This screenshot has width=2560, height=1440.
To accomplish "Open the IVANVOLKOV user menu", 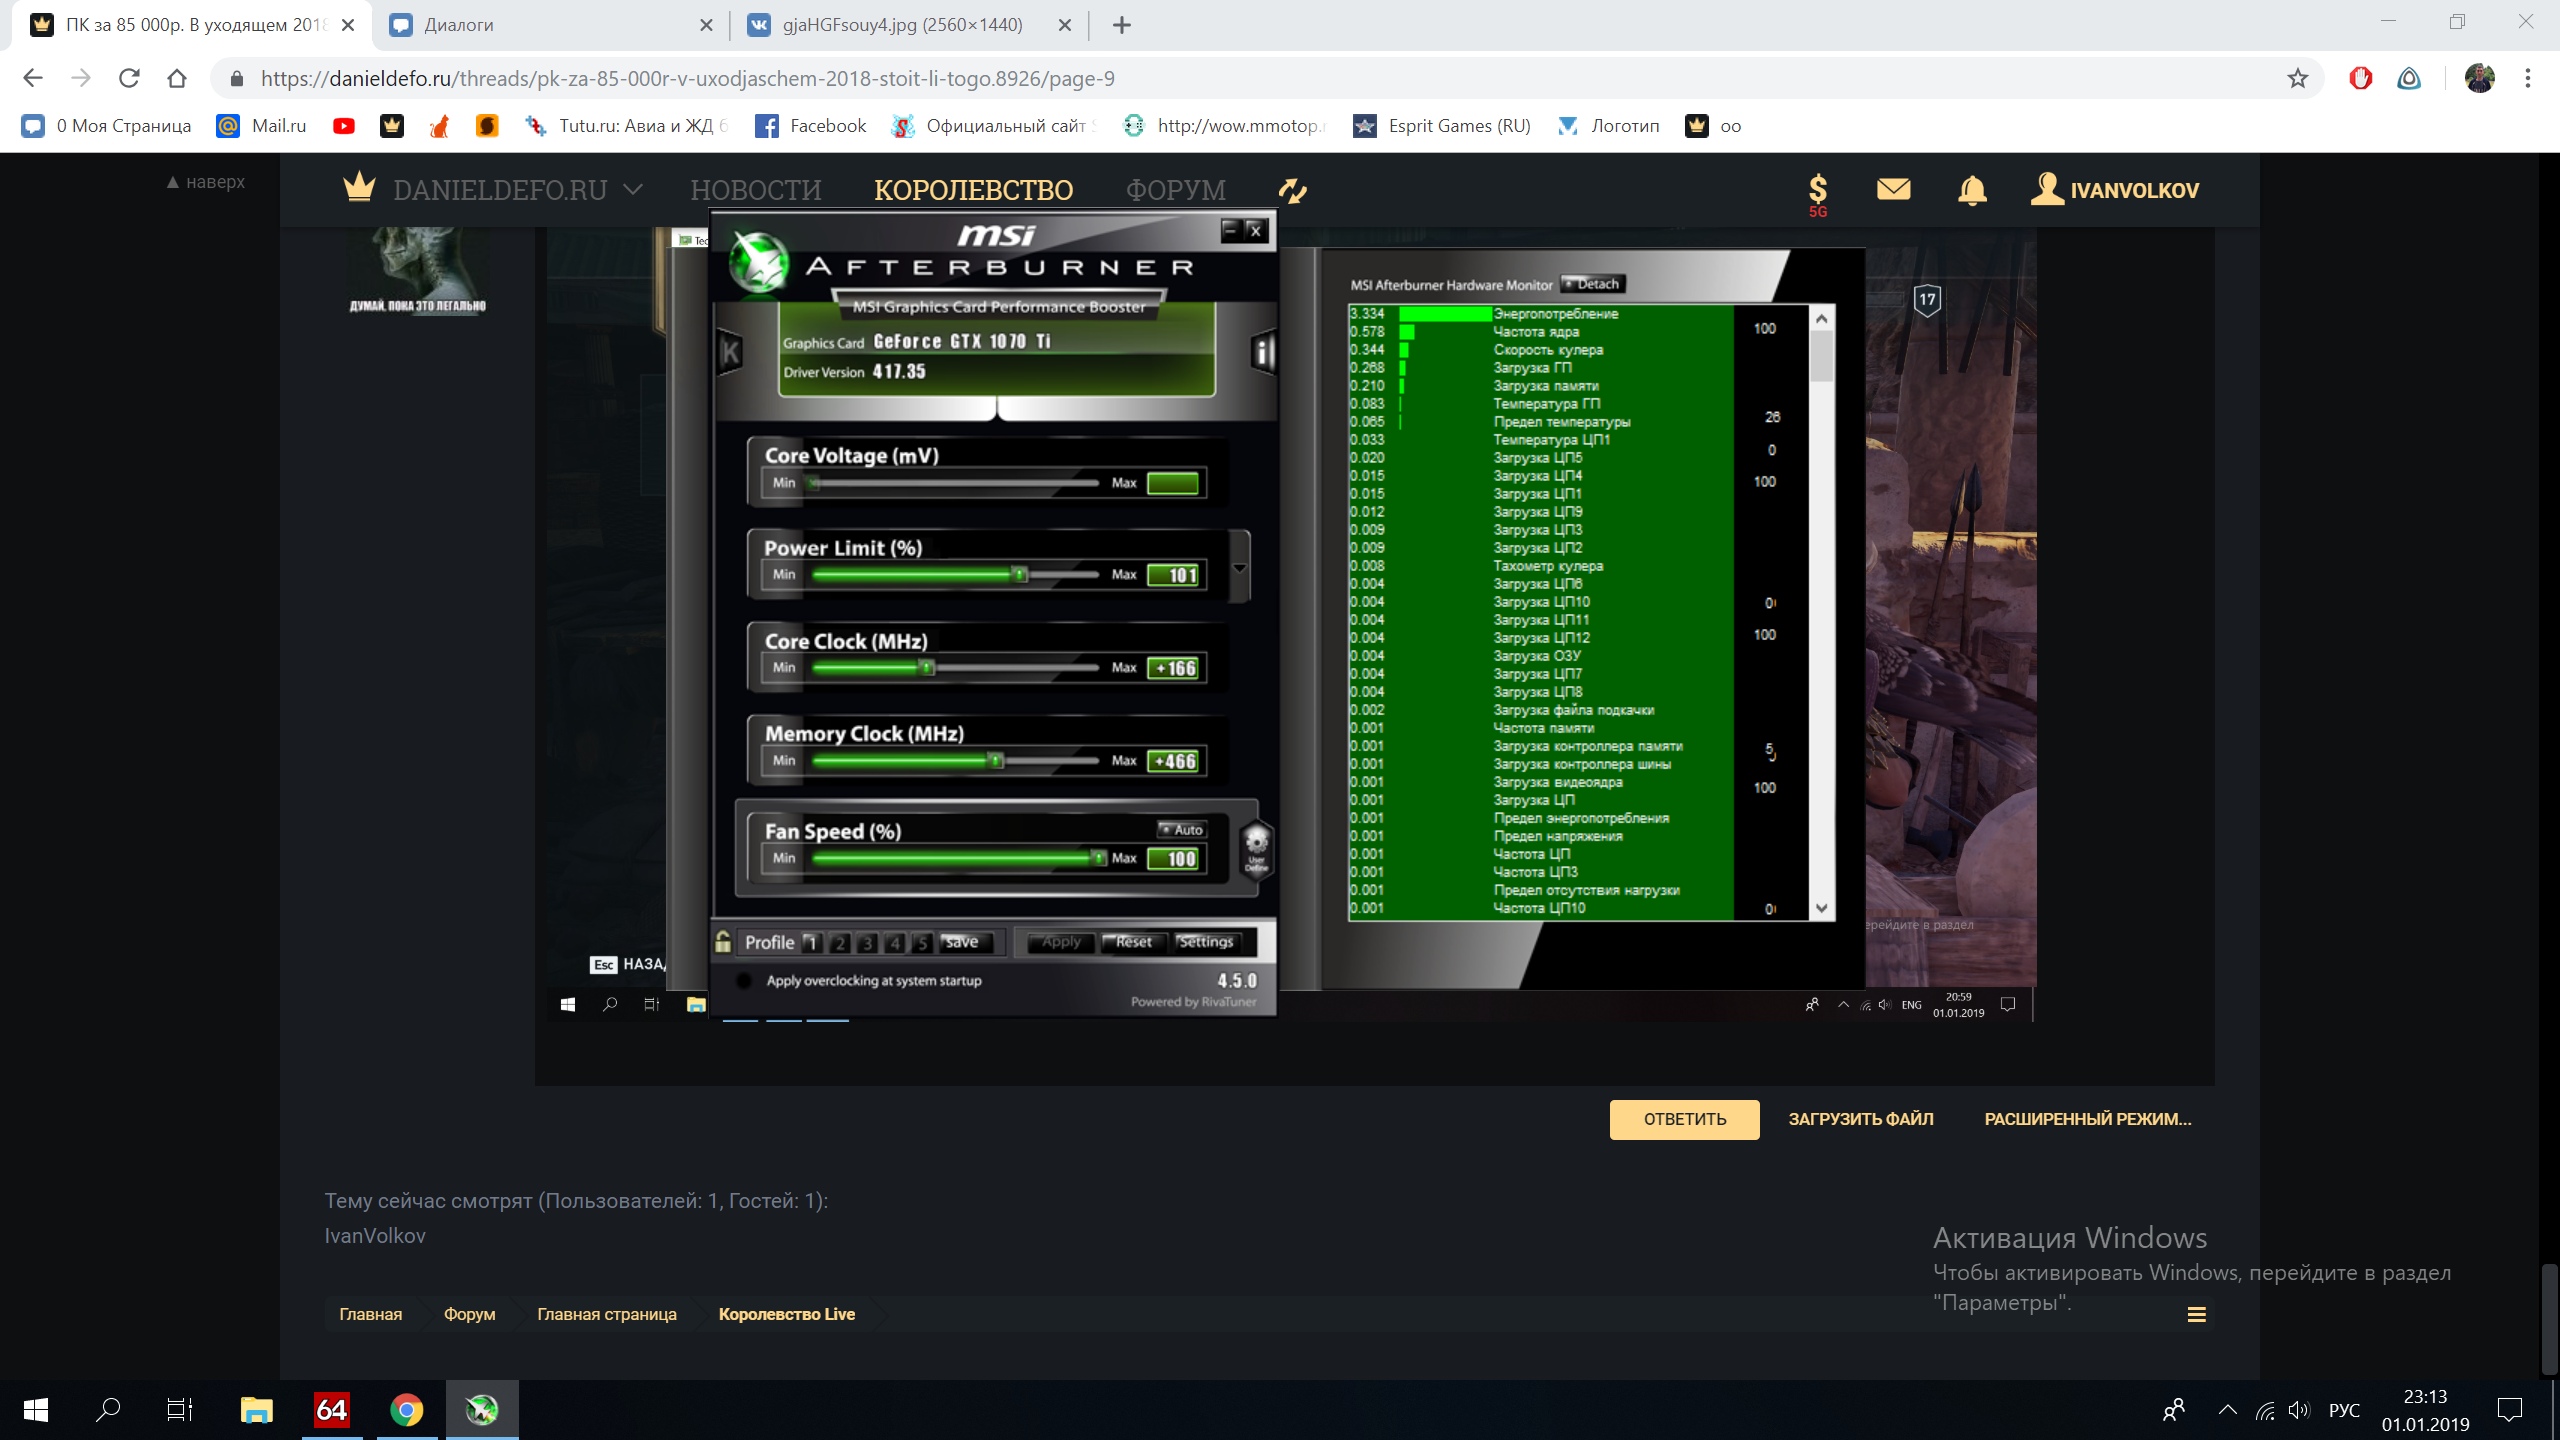I will (x=2115, y=190).
